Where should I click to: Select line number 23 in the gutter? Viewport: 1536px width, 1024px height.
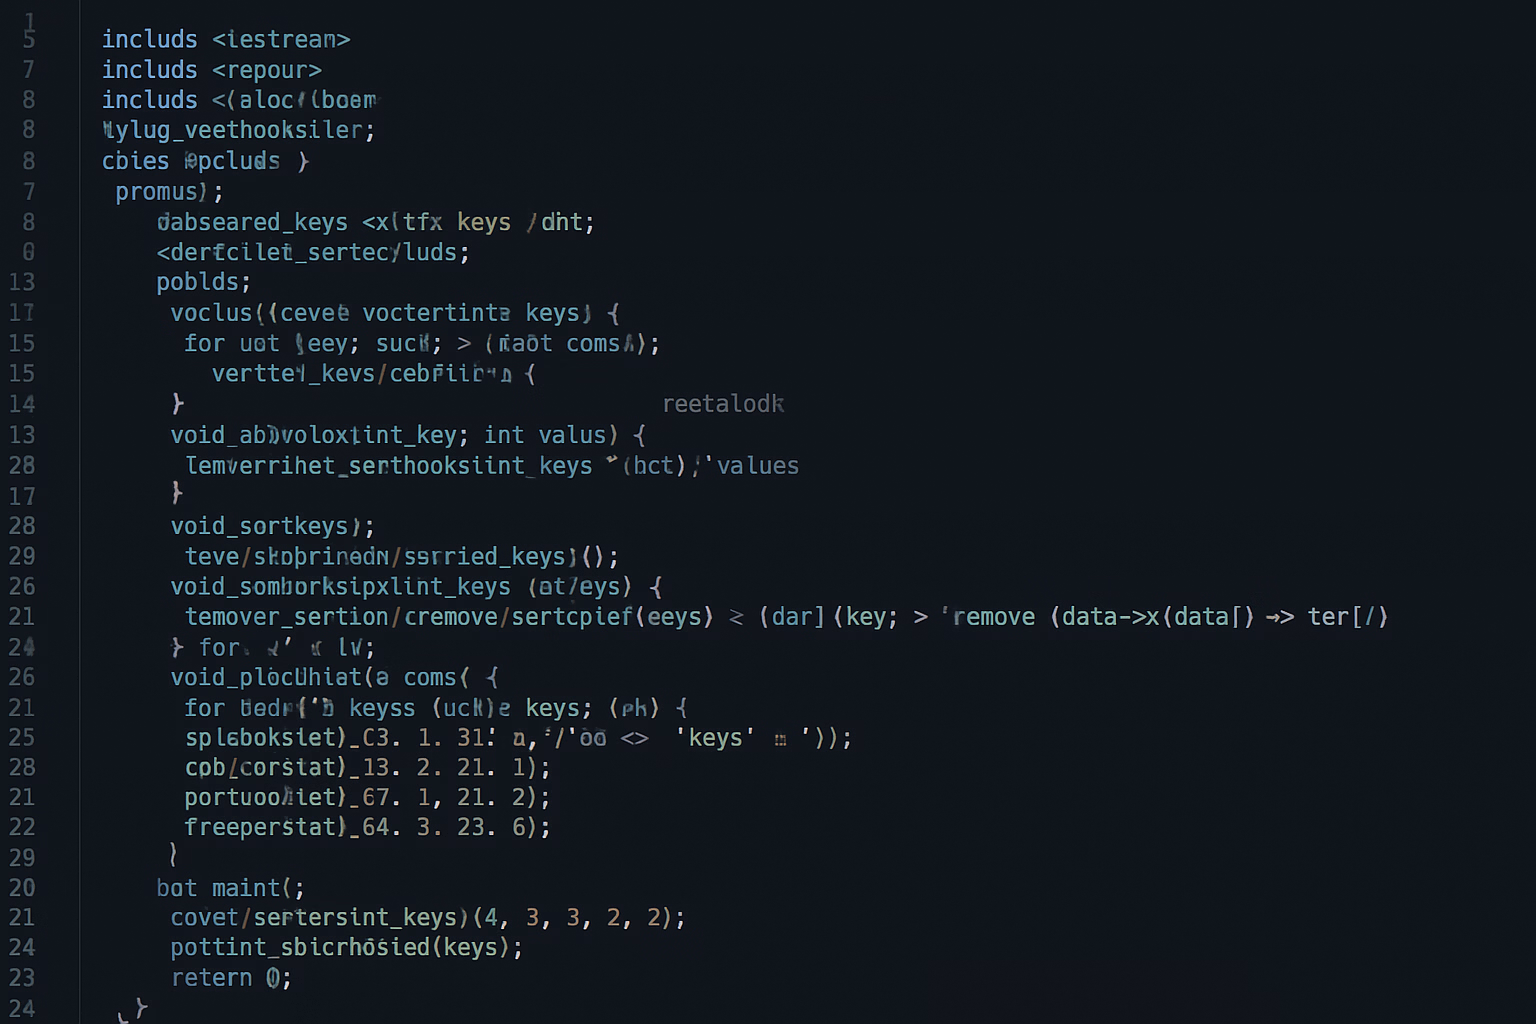click(22, 978)
